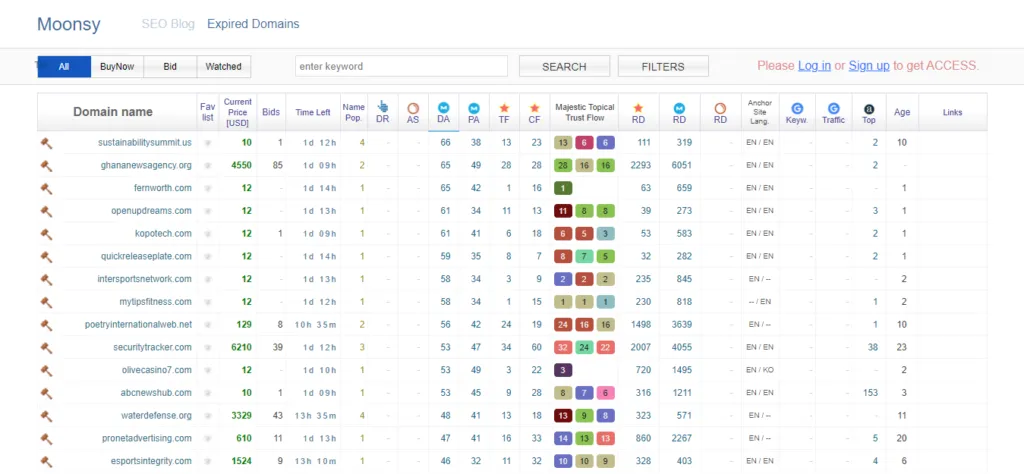Sort by Time Left column header

click(312, 112)
